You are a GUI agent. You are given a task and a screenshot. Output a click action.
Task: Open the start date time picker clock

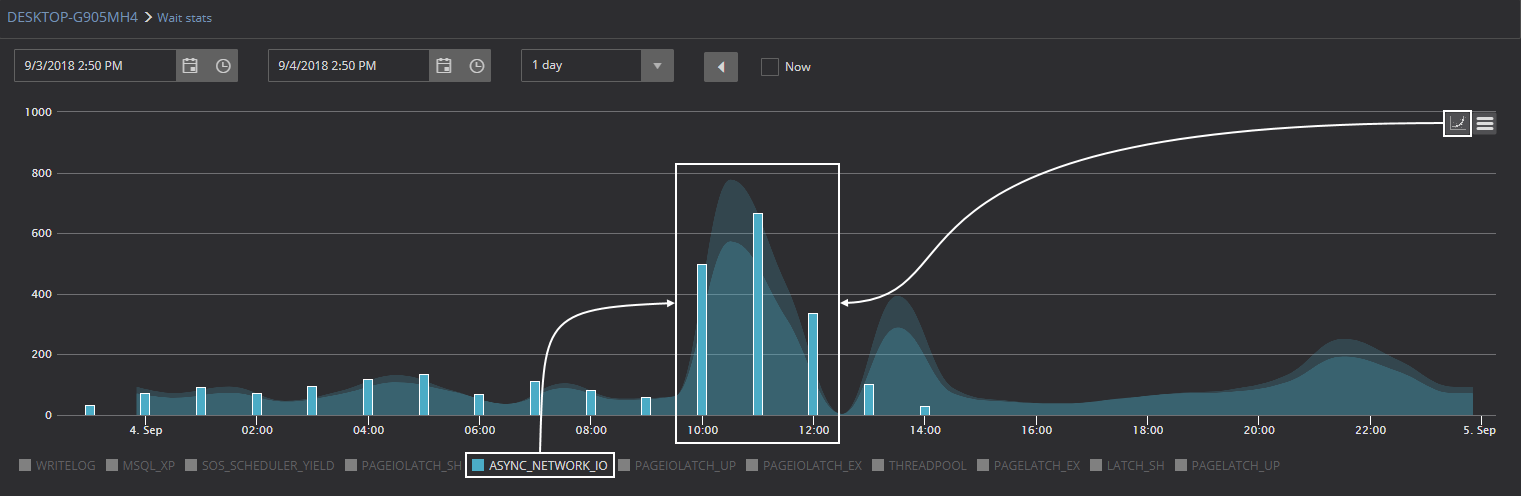coord(223,66)
